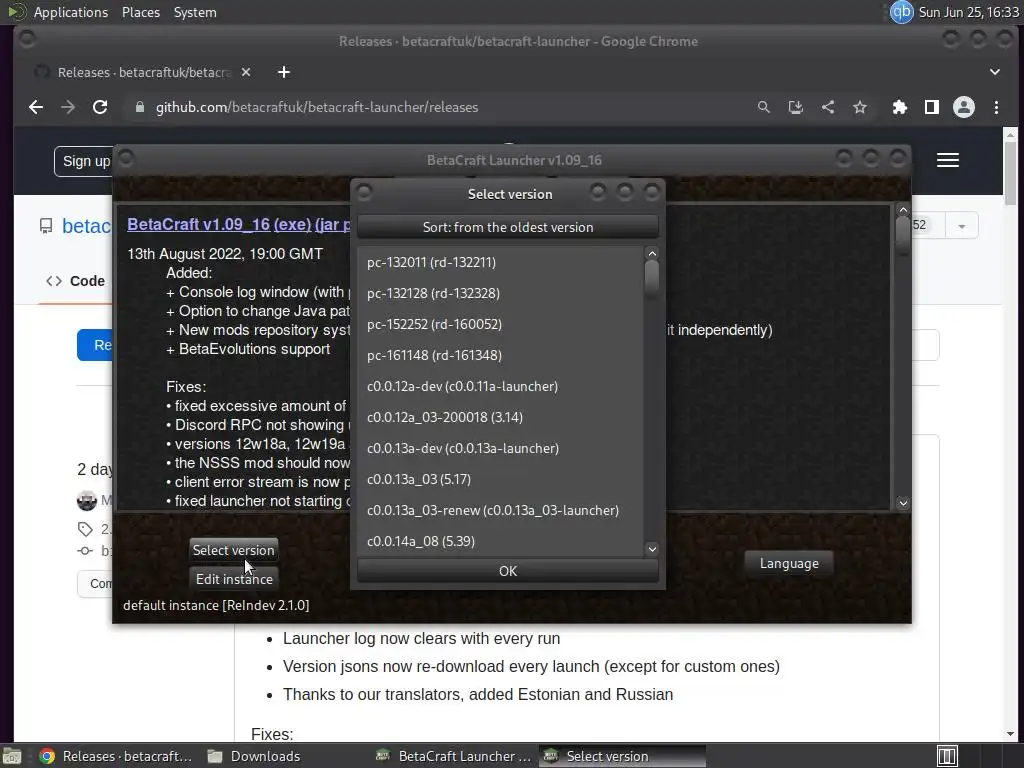Share this page via Chrome toolbar
This screenshot has width=1024, height=768.
click(x=827, y=107)
